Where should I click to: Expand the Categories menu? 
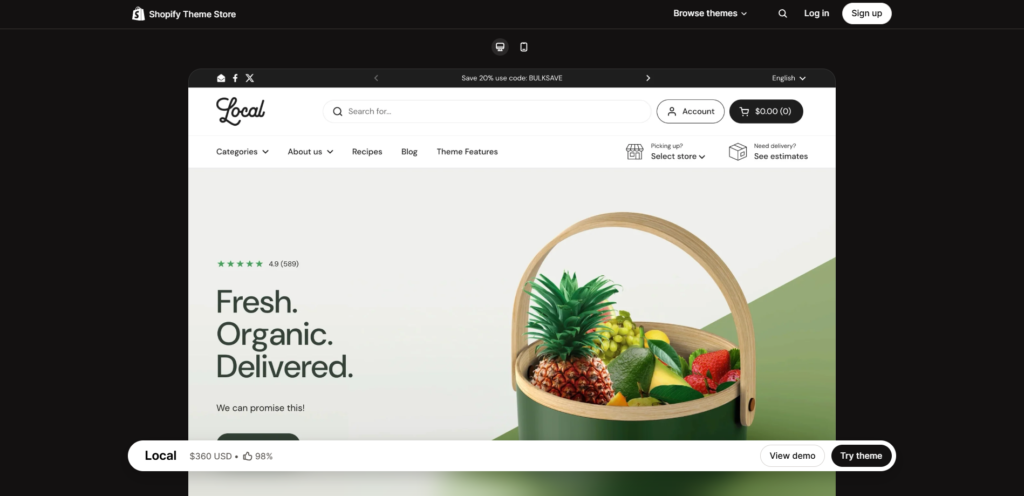coord(242,152)
